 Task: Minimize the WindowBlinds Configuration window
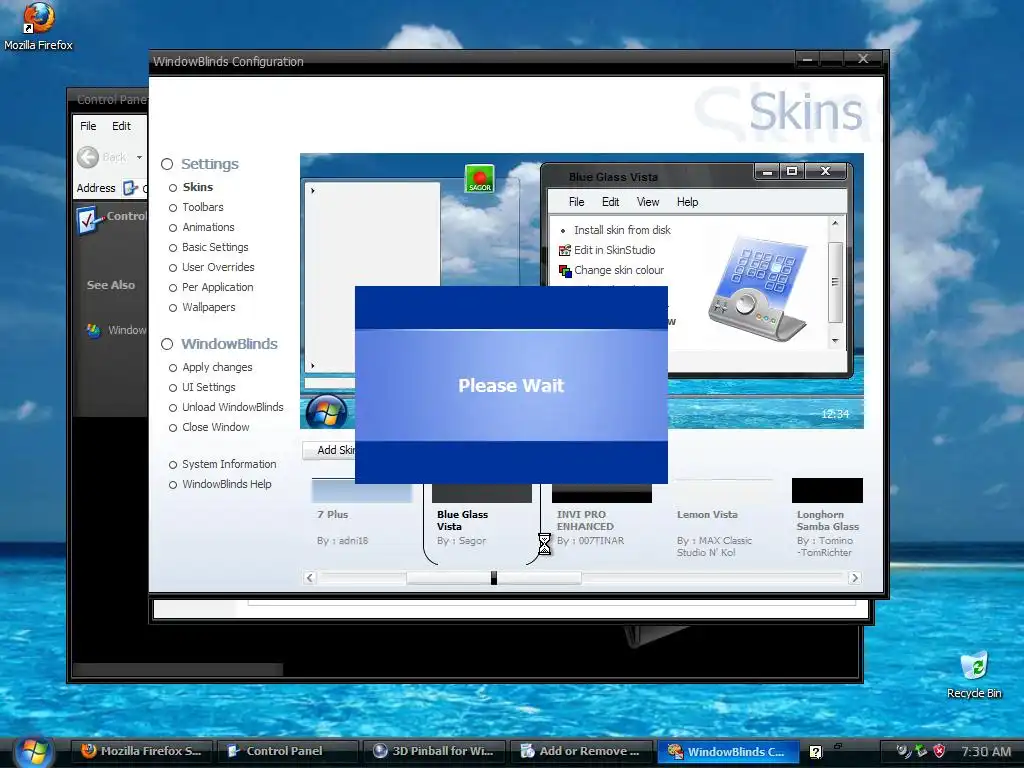[807, 59]
